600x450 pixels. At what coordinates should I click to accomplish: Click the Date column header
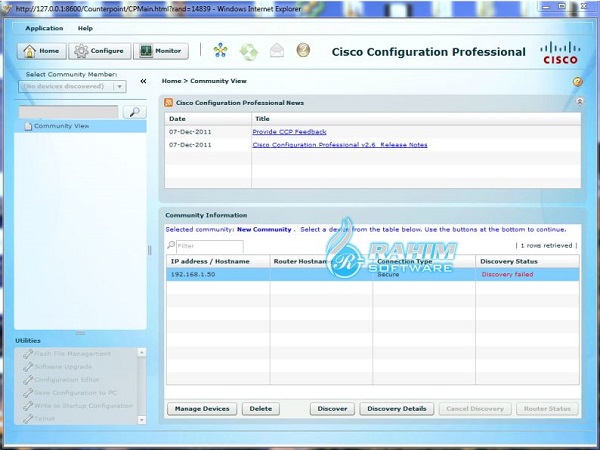pos(208,119)
